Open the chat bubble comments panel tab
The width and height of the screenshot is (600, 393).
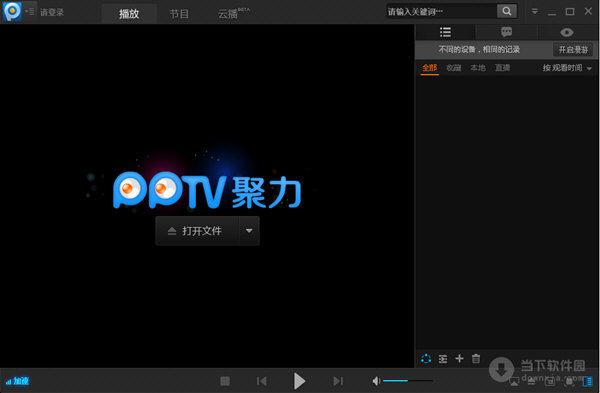[507, 32]
